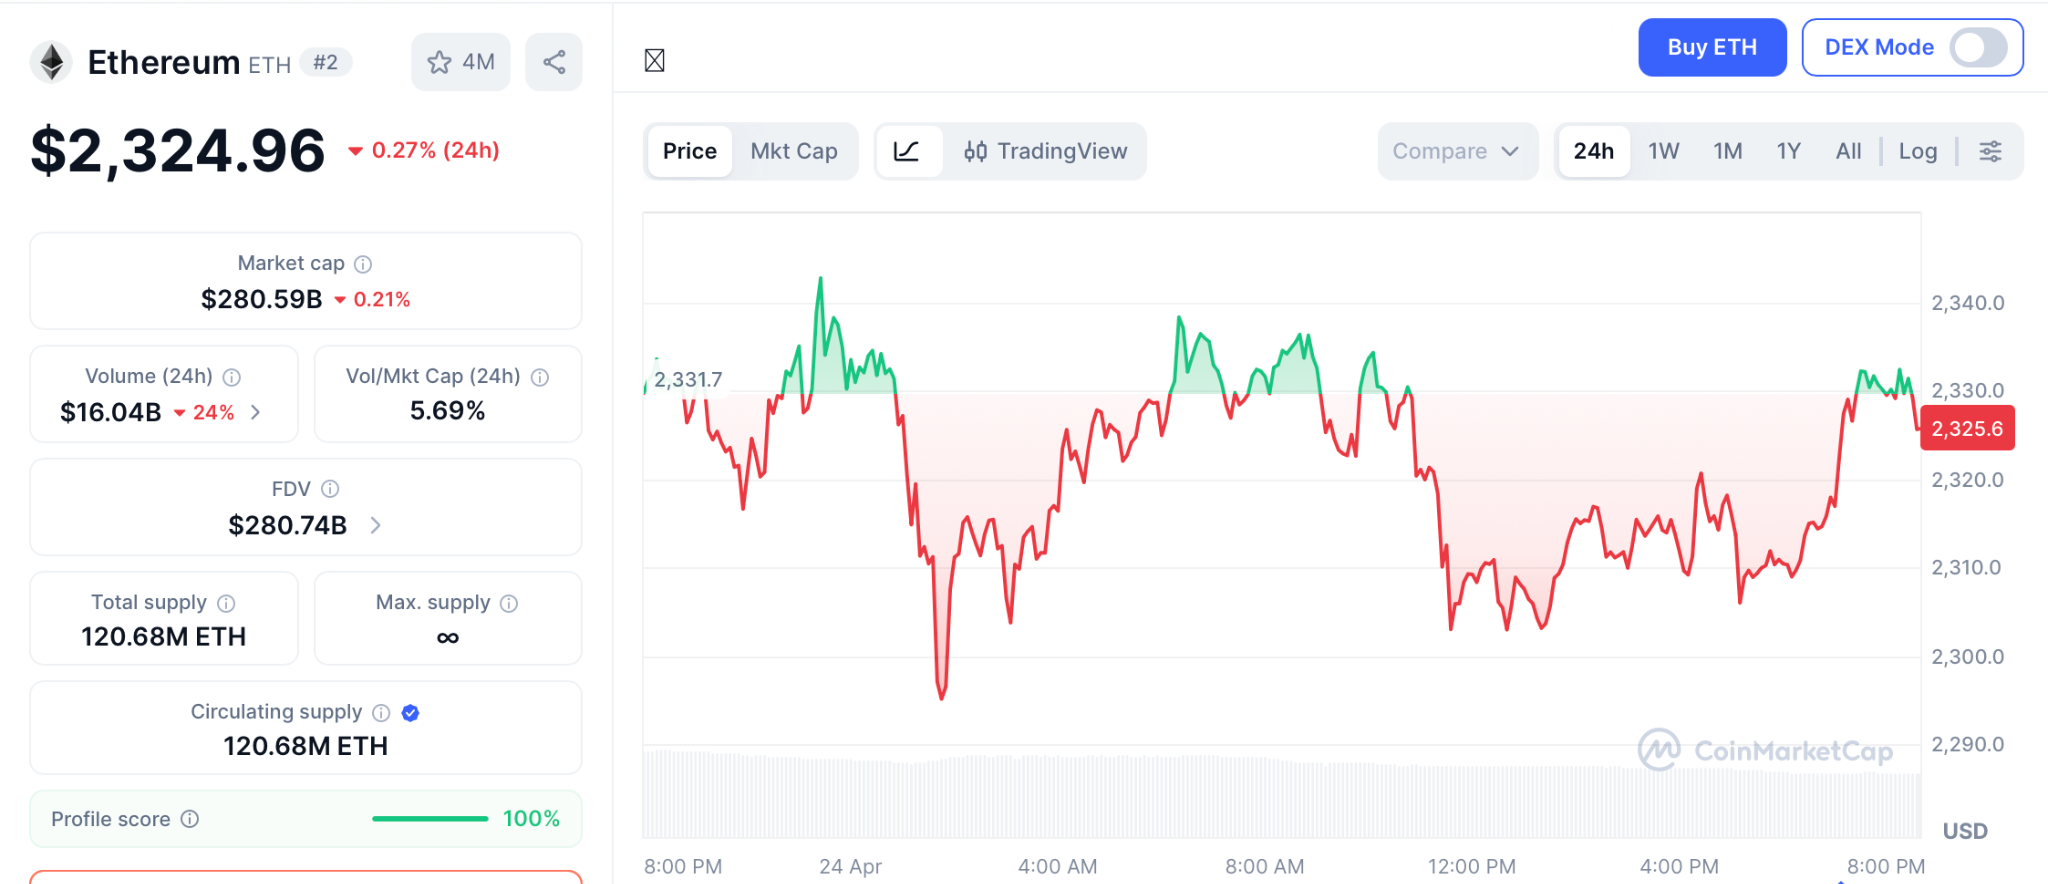Expand the FDV details chevron
The height and width of the screenshot is (884, 2048).
coord(376,525)
